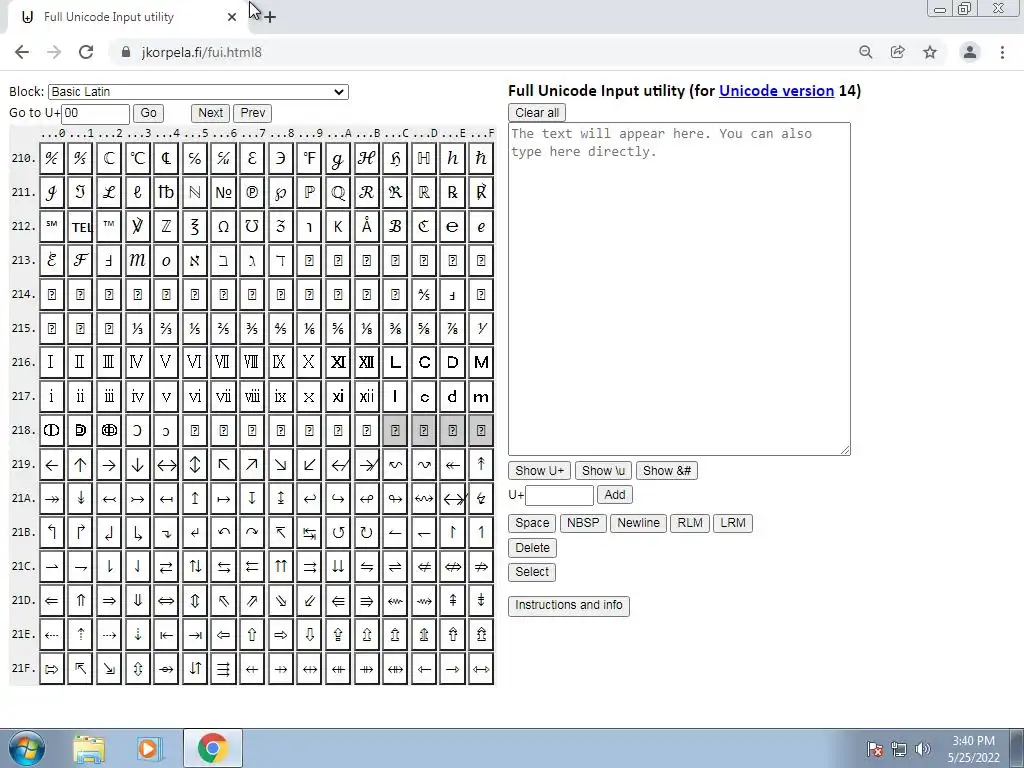This screenshot has height=768, width=1024.
Task: Select the leftwards arrow ← character
Action: click(x=52, y=465)
